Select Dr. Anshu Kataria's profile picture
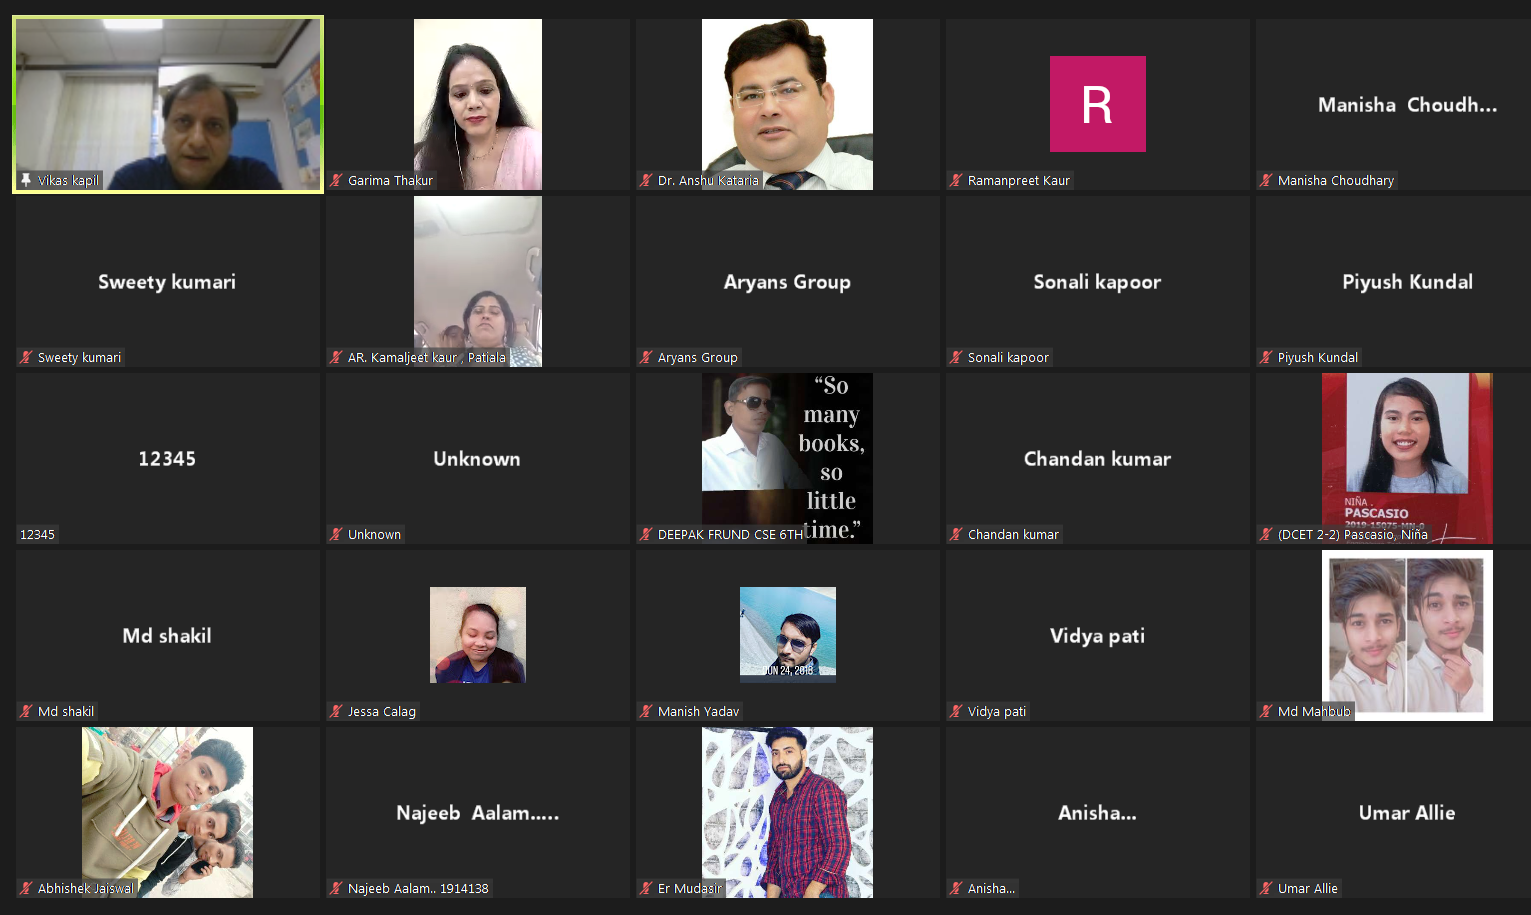Viewport: 1531px width, 915px height. [x=787, y=104]
